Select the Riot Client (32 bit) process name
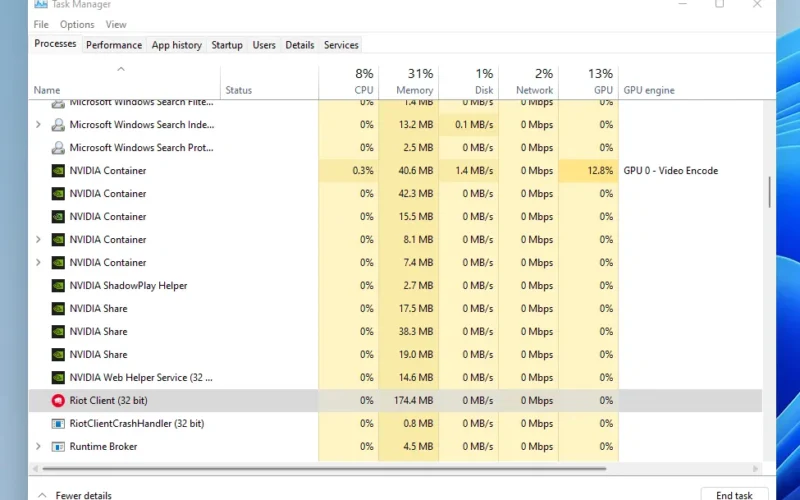 (x=108, y=401)
